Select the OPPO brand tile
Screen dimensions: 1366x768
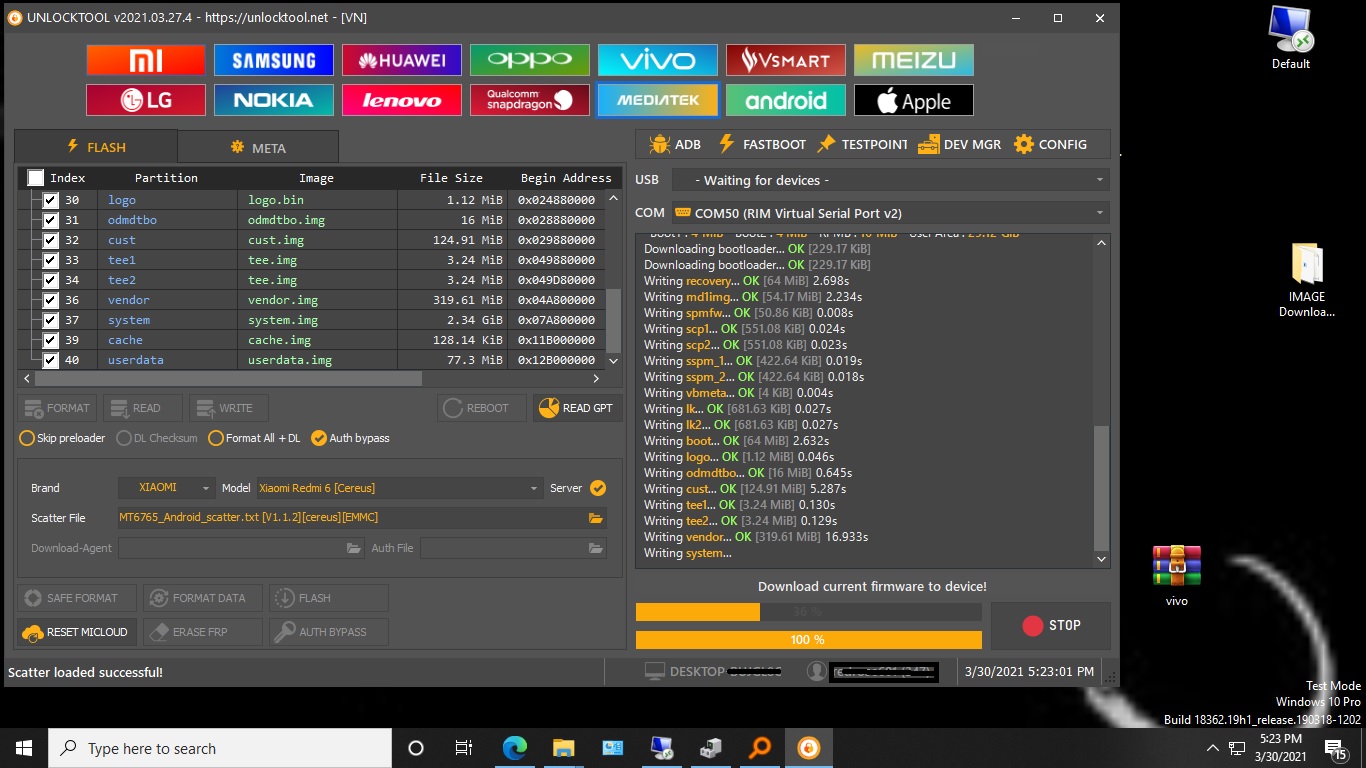(530, 60)
